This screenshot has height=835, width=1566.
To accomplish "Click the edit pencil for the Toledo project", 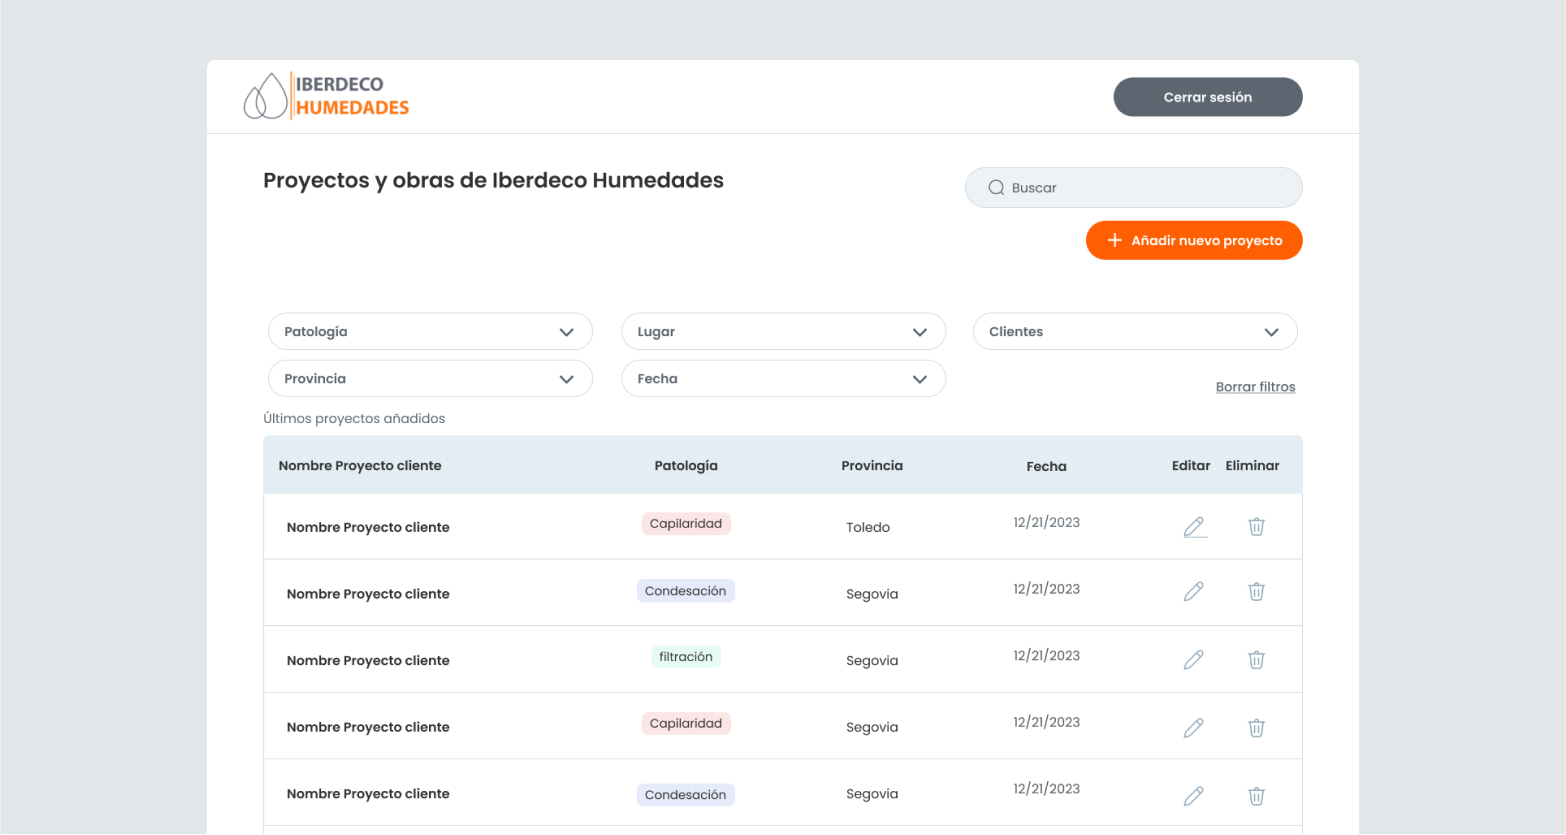I will point(1193,527).
